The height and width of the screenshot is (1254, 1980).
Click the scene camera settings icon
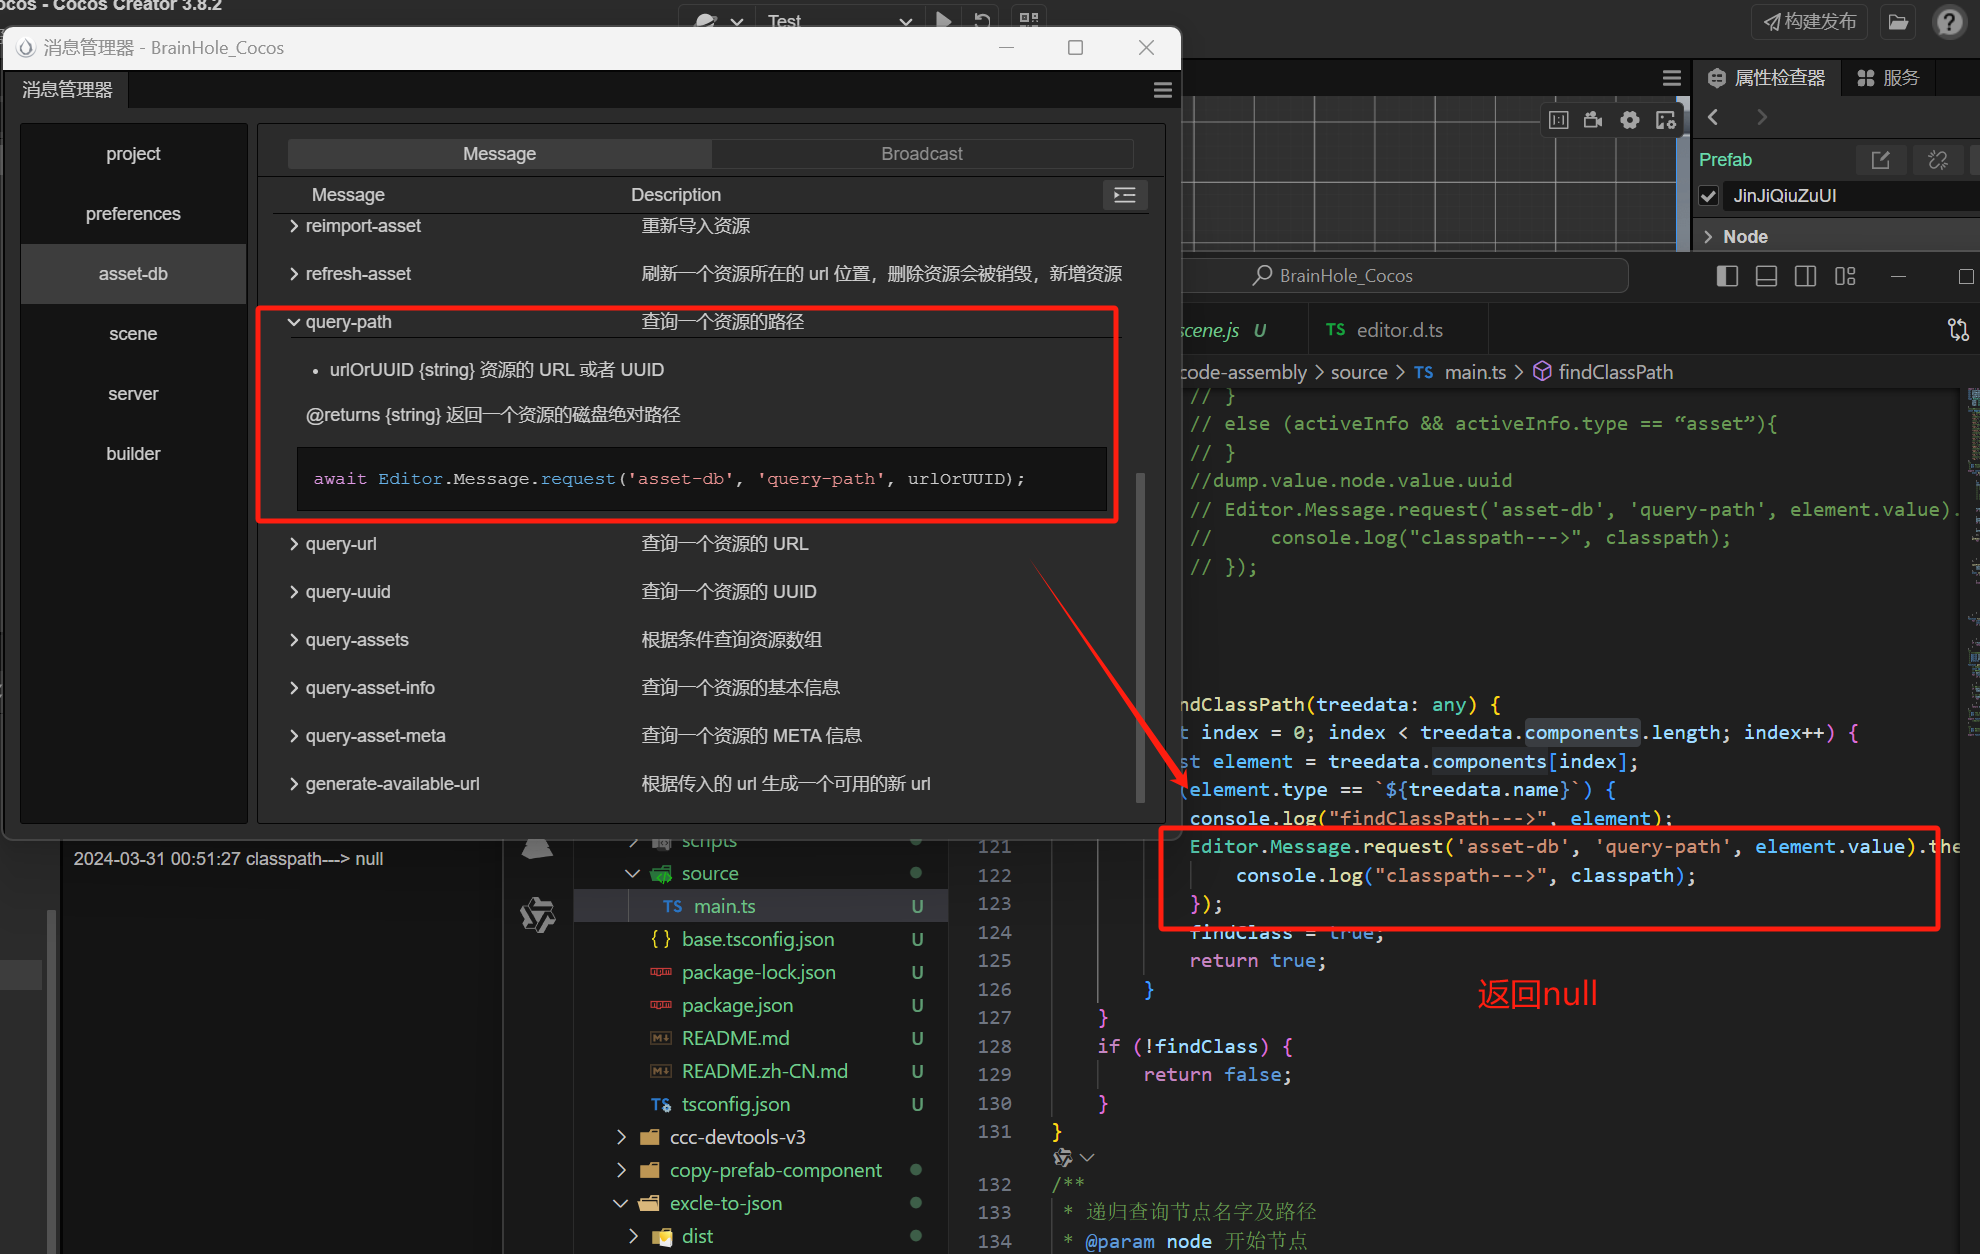1593,120
